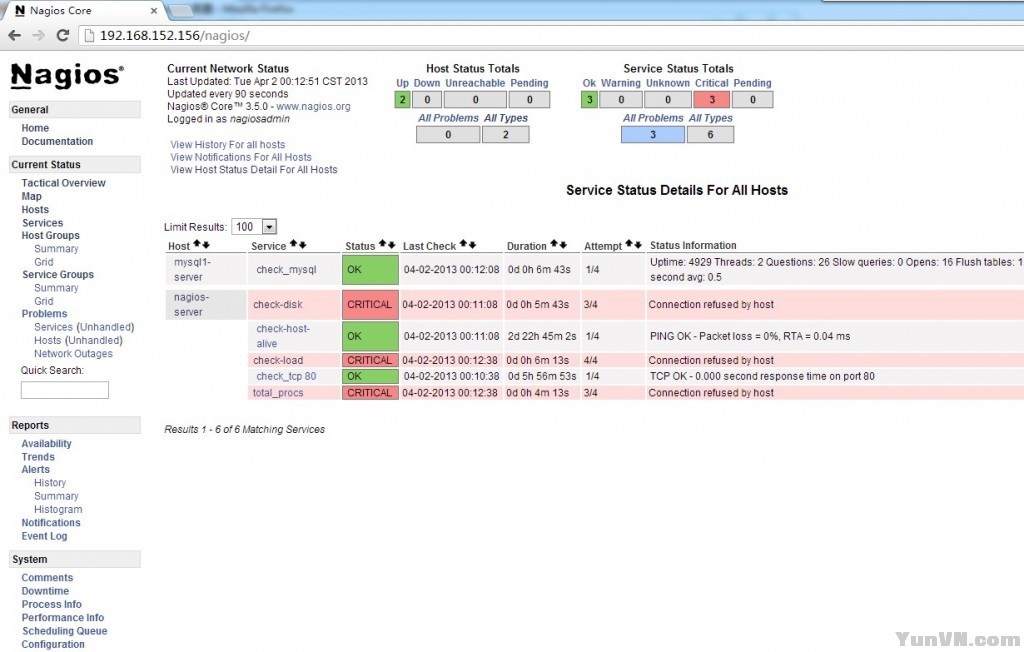Open Event Log
This screenshot has height=652, width=1024.
(x=44, y=536)
